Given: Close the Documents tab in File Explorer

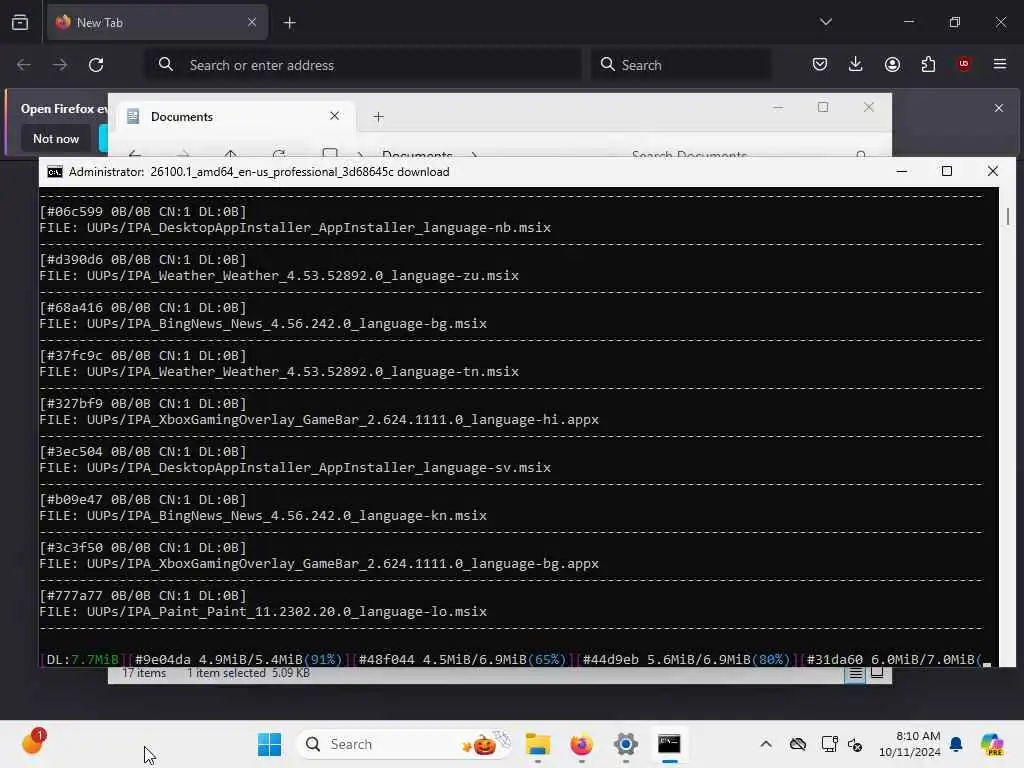Looking at the screenshot, I should pos(334,116).
